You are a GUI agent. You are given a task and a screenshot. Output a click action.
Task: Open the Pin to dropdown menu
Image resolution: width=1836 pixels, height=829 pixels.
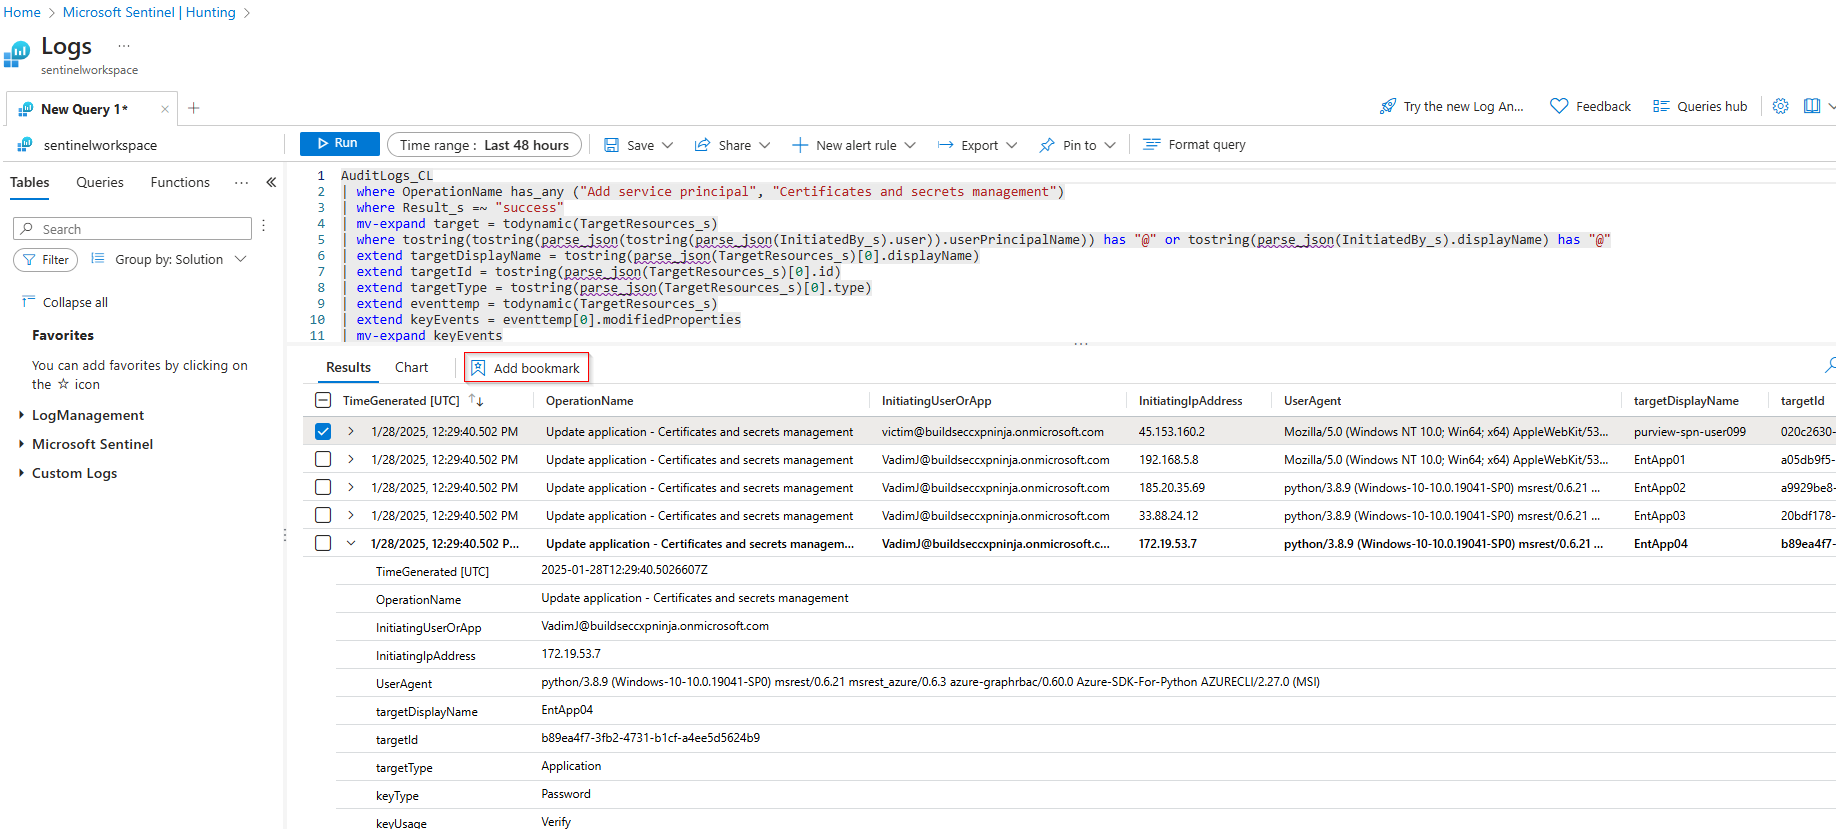tap(1110, 145)
